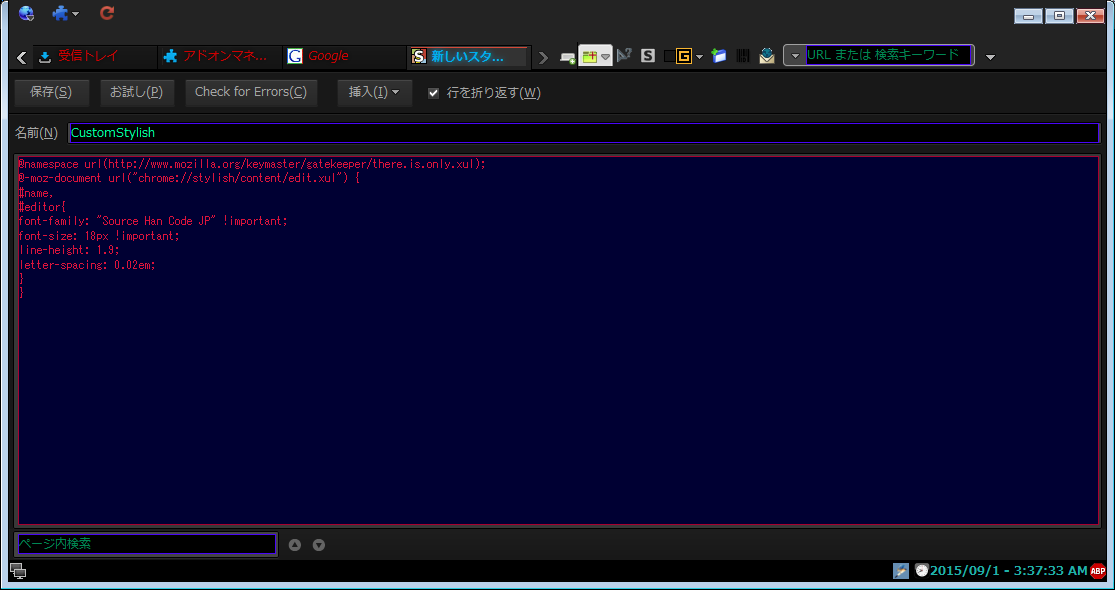This screenshot has height=590, width=1115.
Task: Open the URL bar history dropdown arrow
Action: pos(795,56)
